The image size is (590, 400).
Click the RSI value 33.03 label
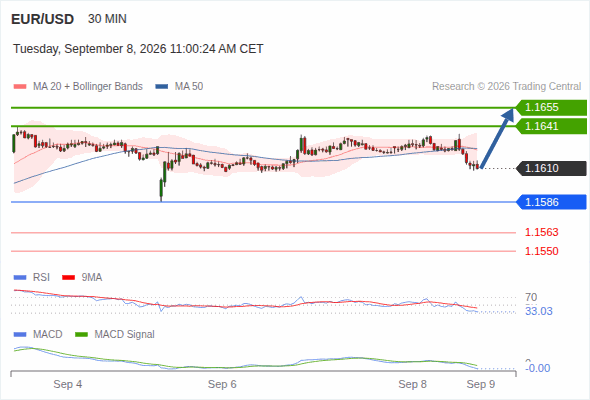tap(539, 312)
